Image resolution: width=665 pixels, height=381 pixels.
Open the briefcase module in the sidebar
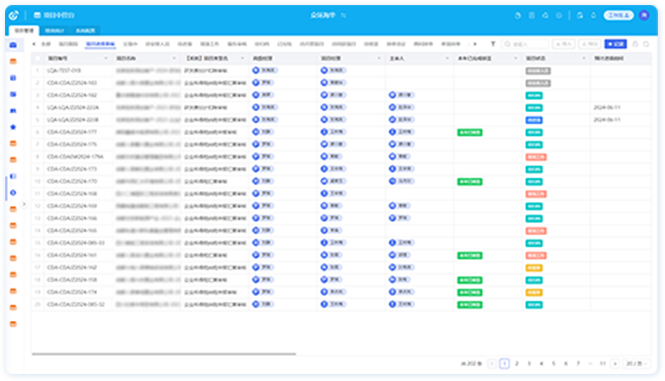coord(13,45)
